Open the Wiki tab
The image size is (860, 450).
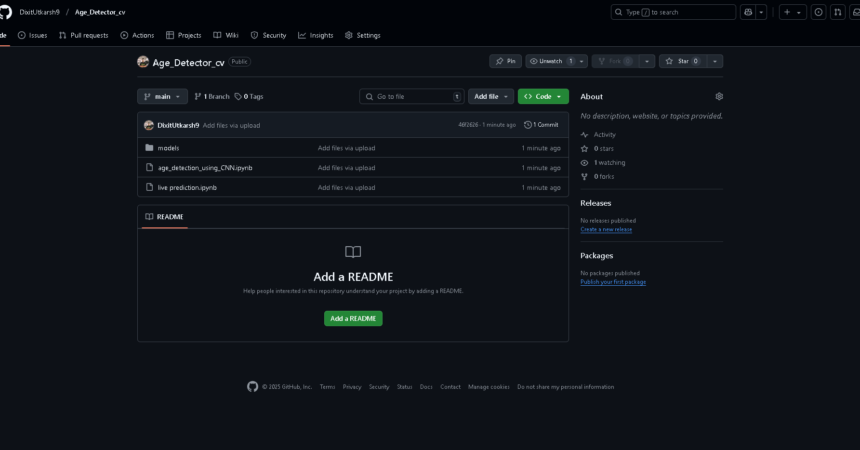pos(226,35)
